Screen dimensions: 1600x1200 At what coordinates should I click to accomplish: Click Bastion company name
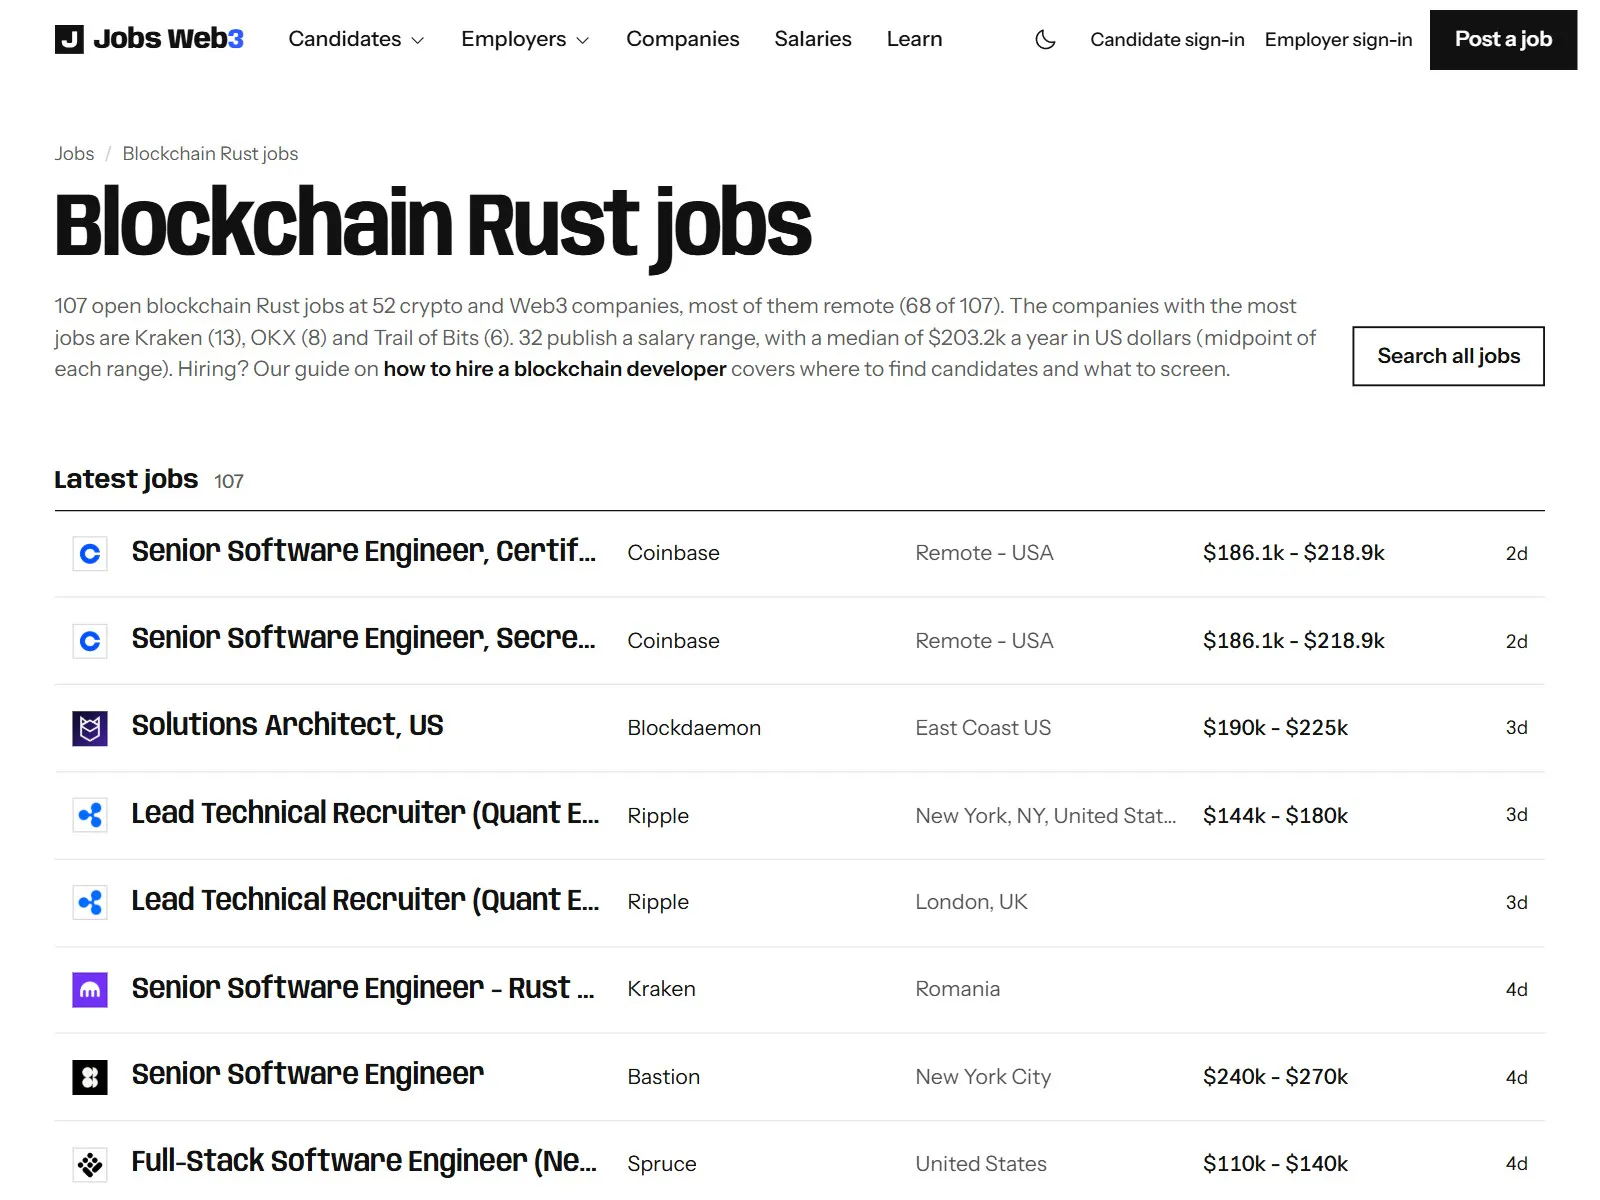(x=663, y=1077)
